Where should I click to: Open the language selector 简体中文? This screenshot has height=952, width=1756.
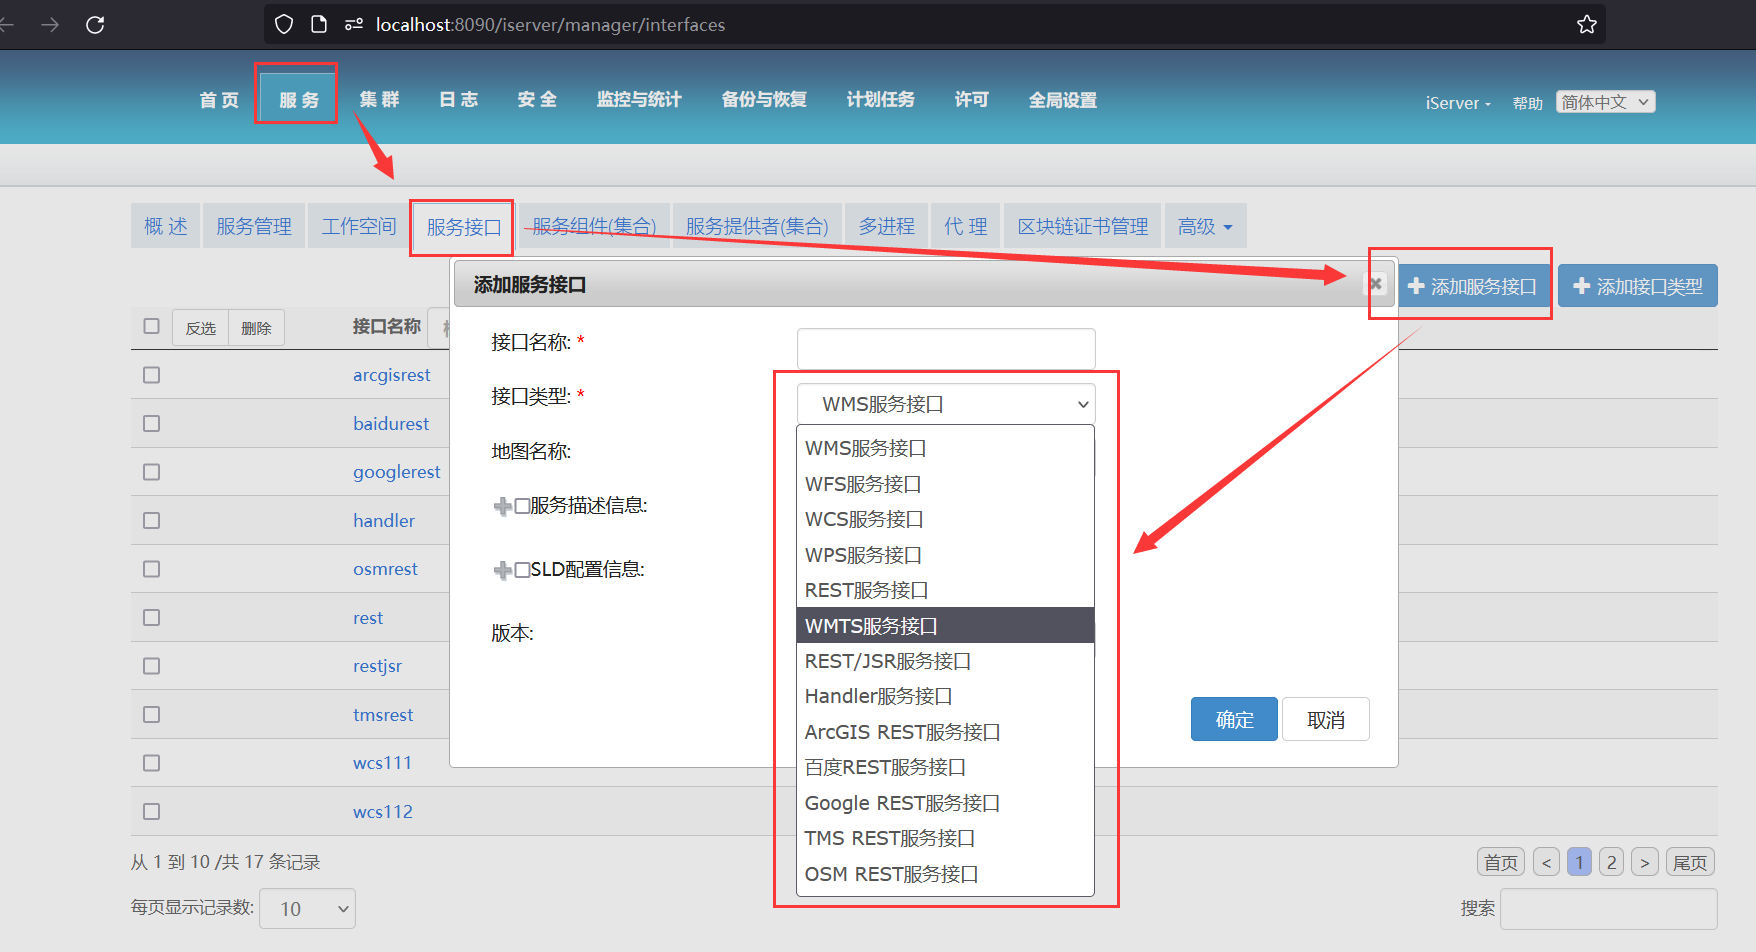(1605, 102)
